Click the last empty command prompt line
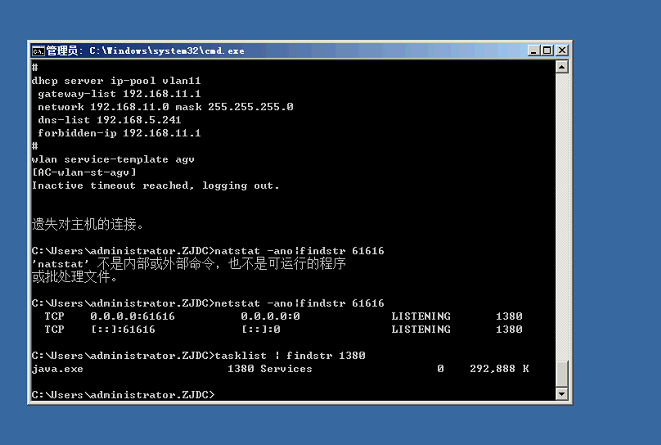Viewport: 661px width, 445px height. [123, 395]
